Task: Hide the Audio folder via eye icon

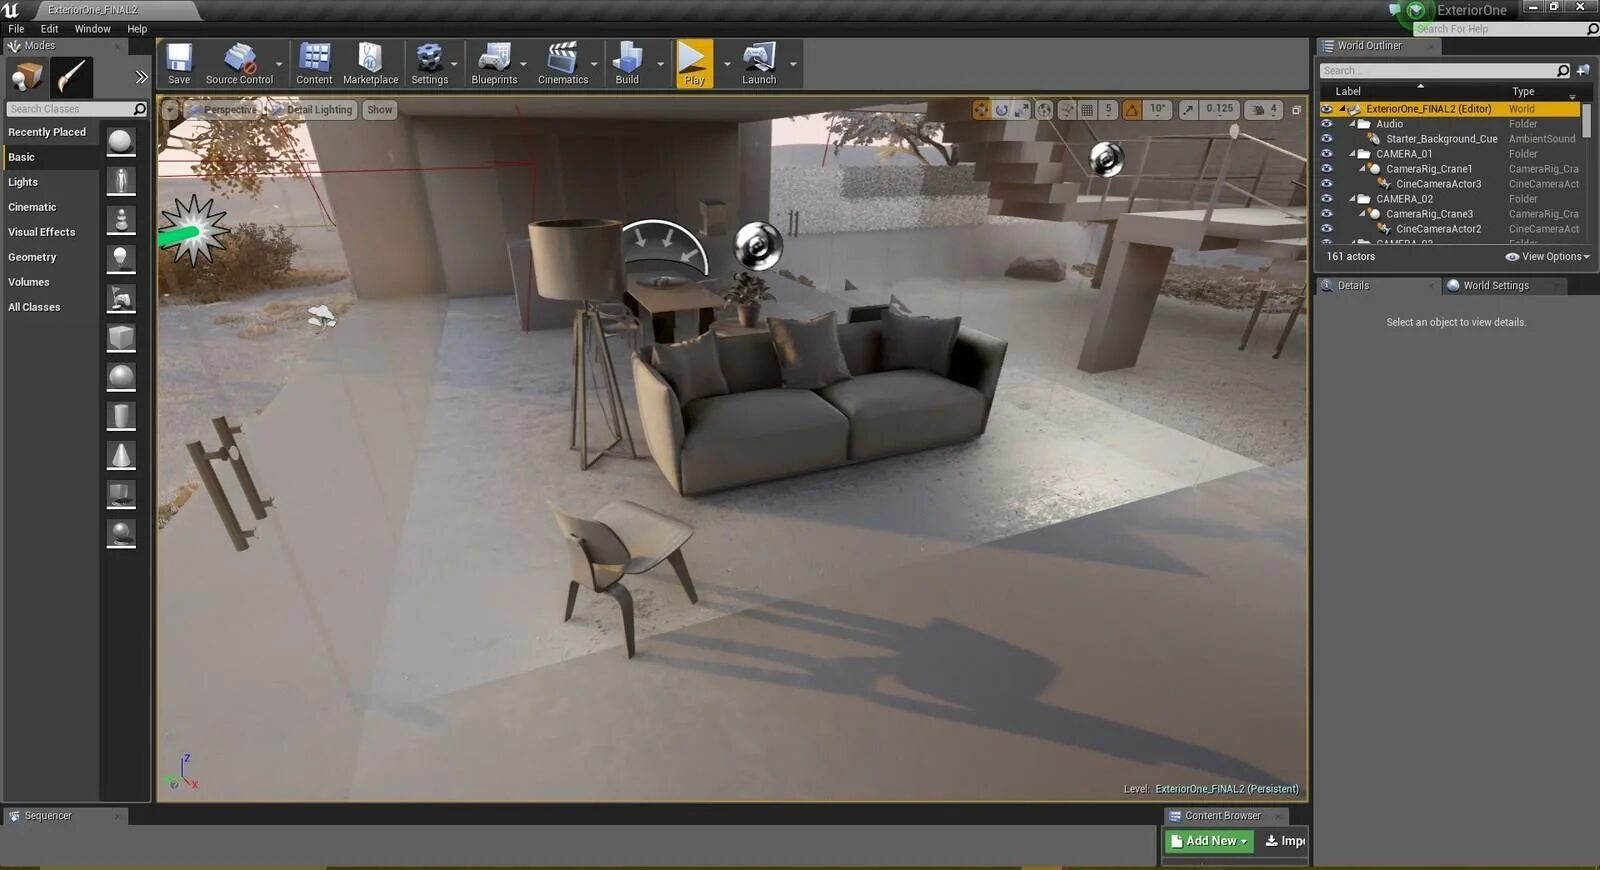Action: [x=1326, y=124]
